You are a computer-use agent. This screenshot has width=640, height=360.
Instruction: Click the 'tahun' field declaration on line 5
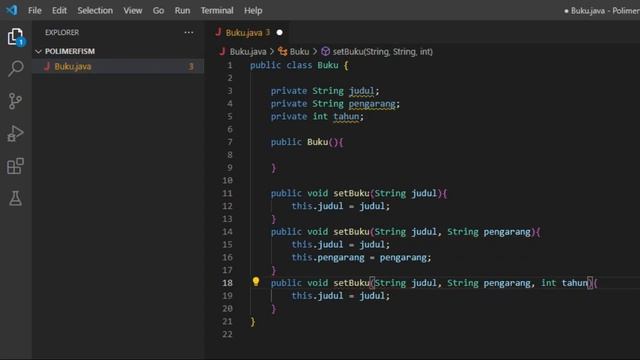pos(346,116)
